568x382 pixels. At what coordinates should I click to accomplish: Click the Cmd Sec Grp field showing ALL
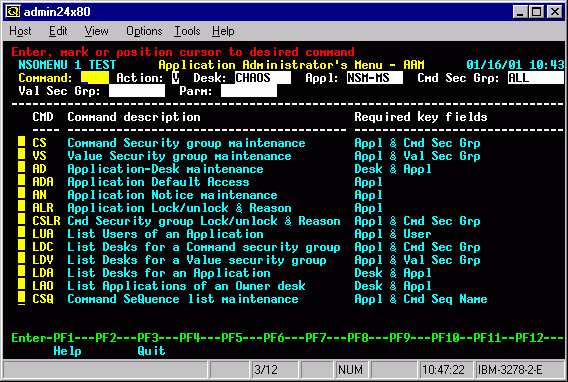click(x=535, y=78)
